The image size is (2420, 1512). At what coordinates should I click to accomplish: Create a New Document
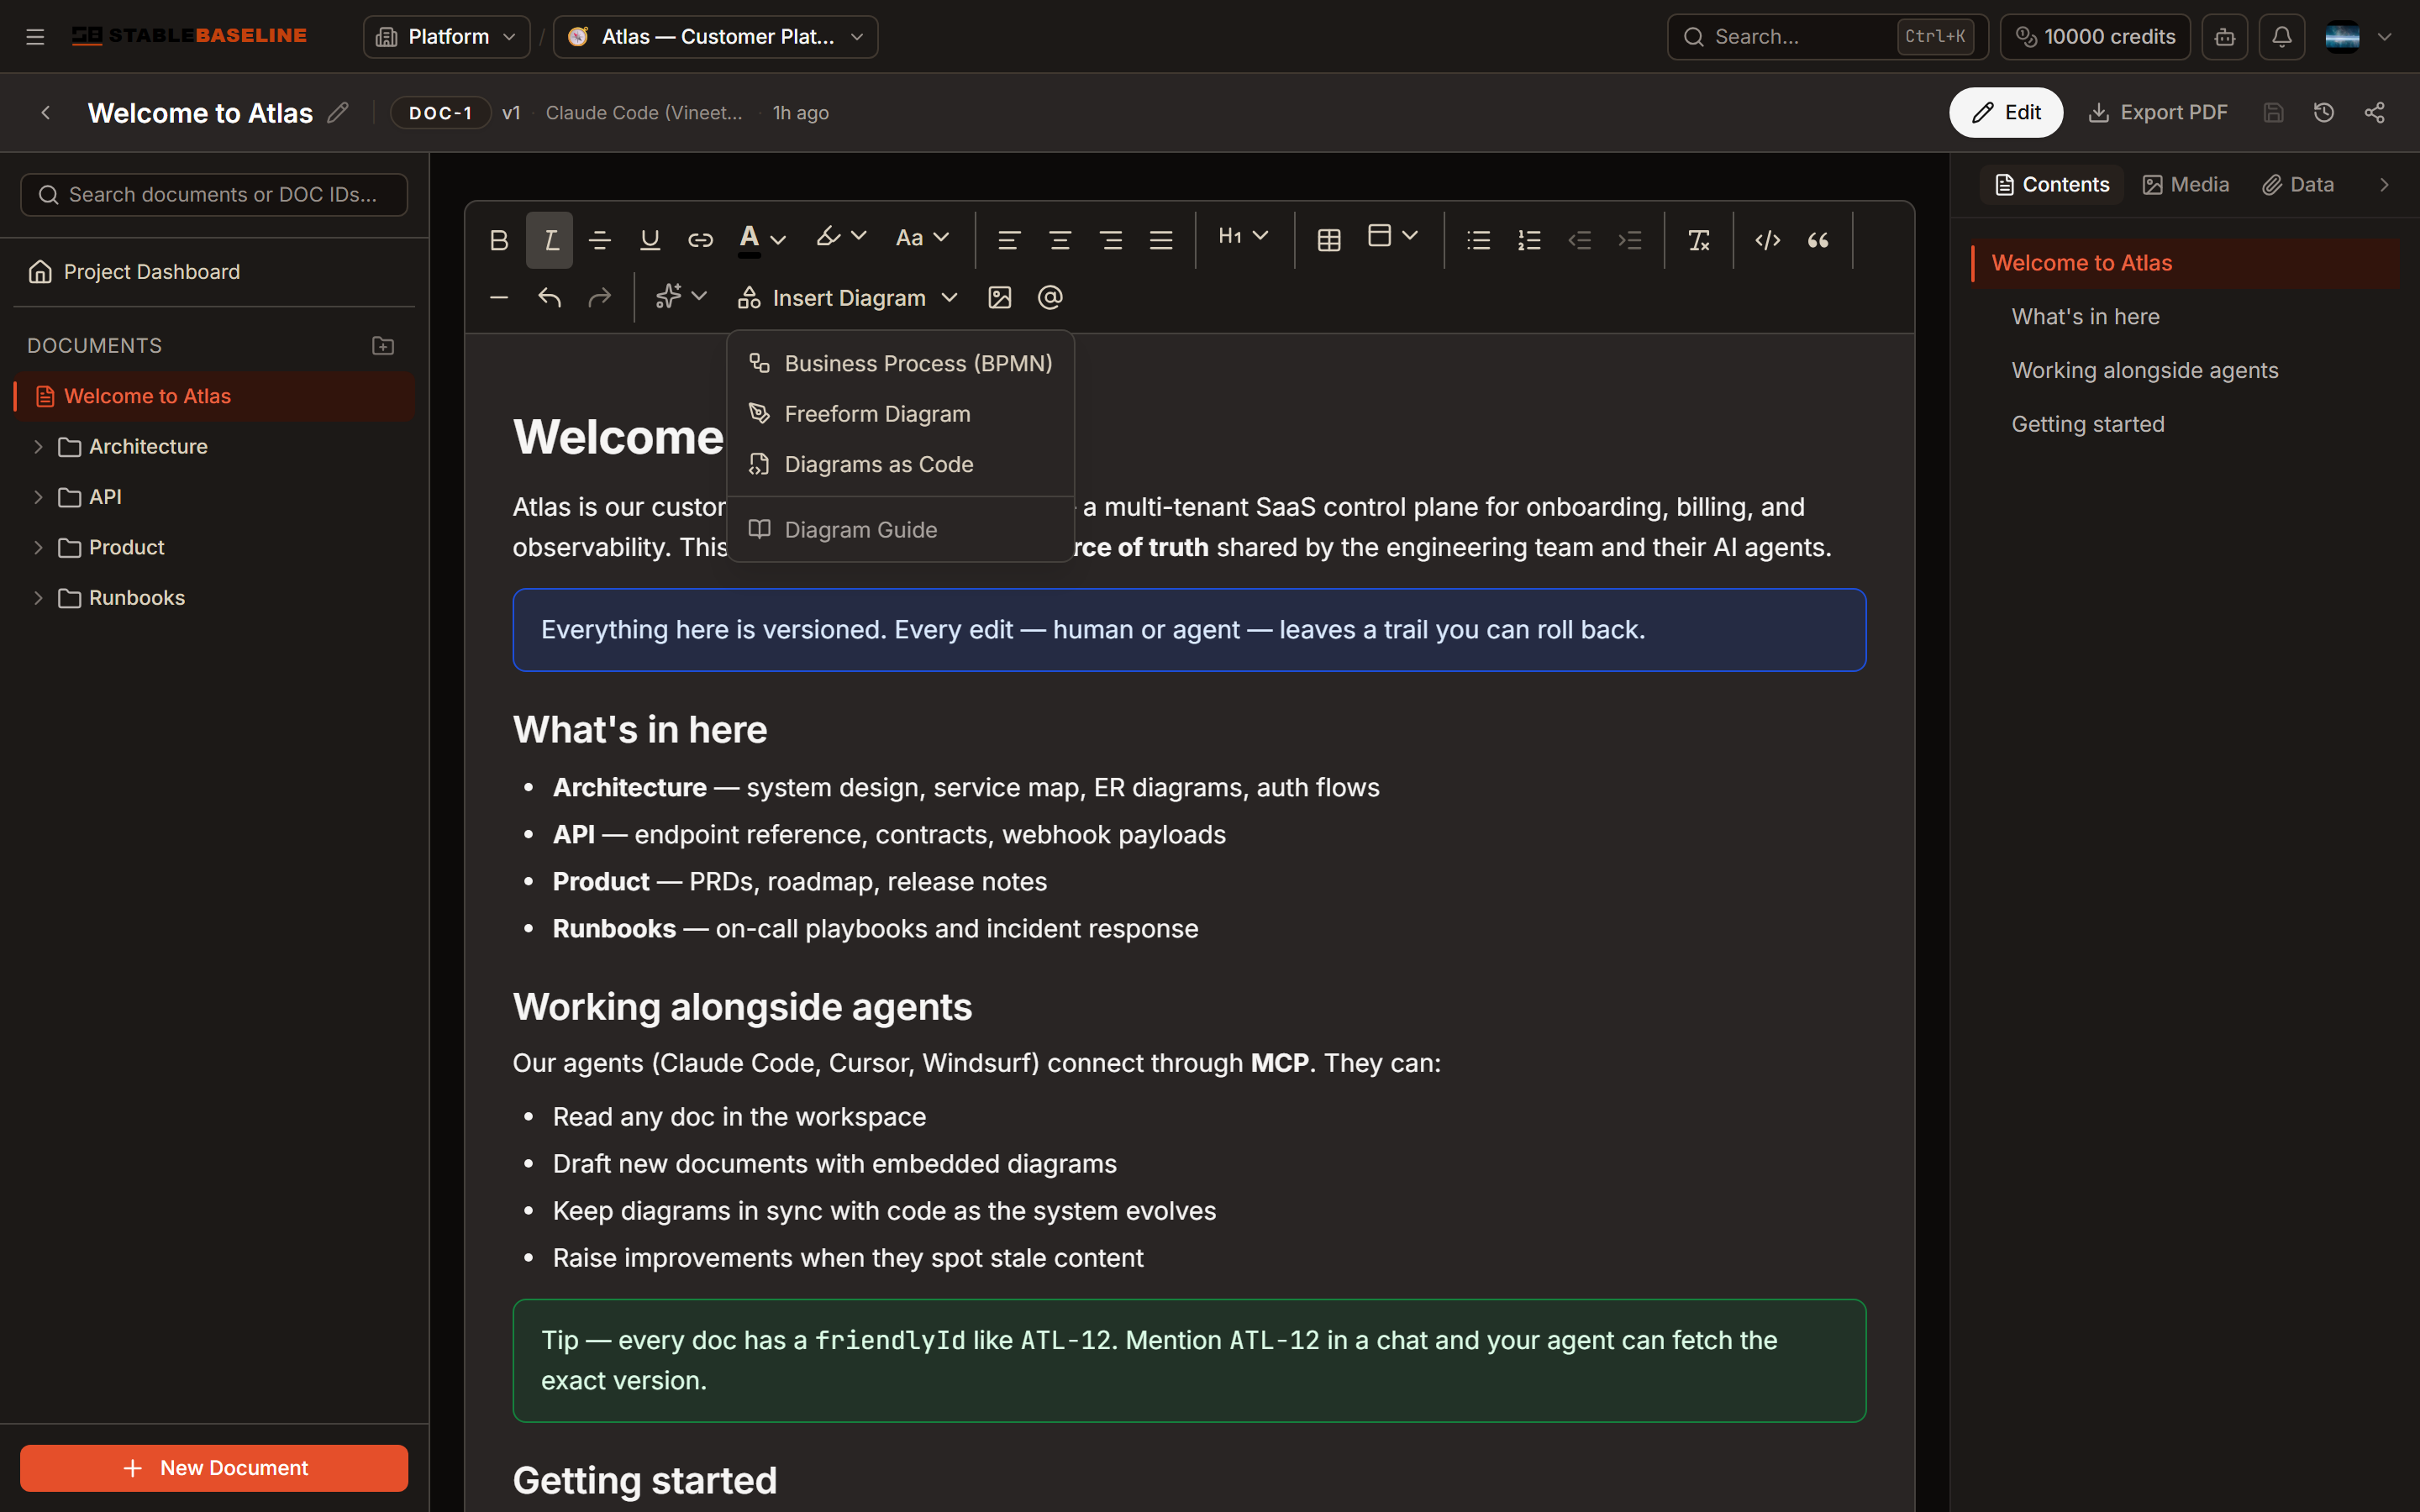[214, 1468]
